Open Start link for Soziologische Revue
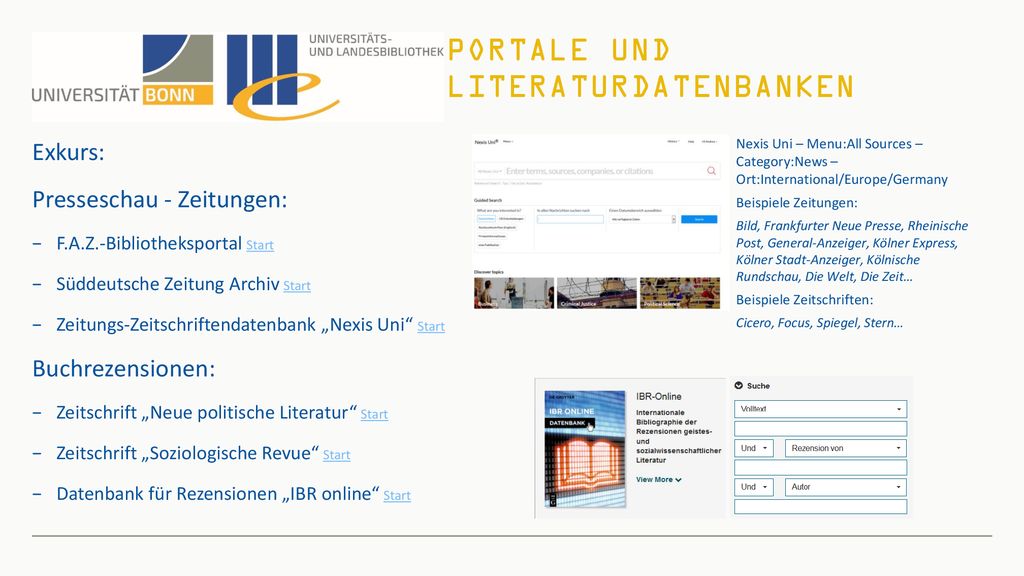Screen dimensions: 1024x576 tap(336, 455)
